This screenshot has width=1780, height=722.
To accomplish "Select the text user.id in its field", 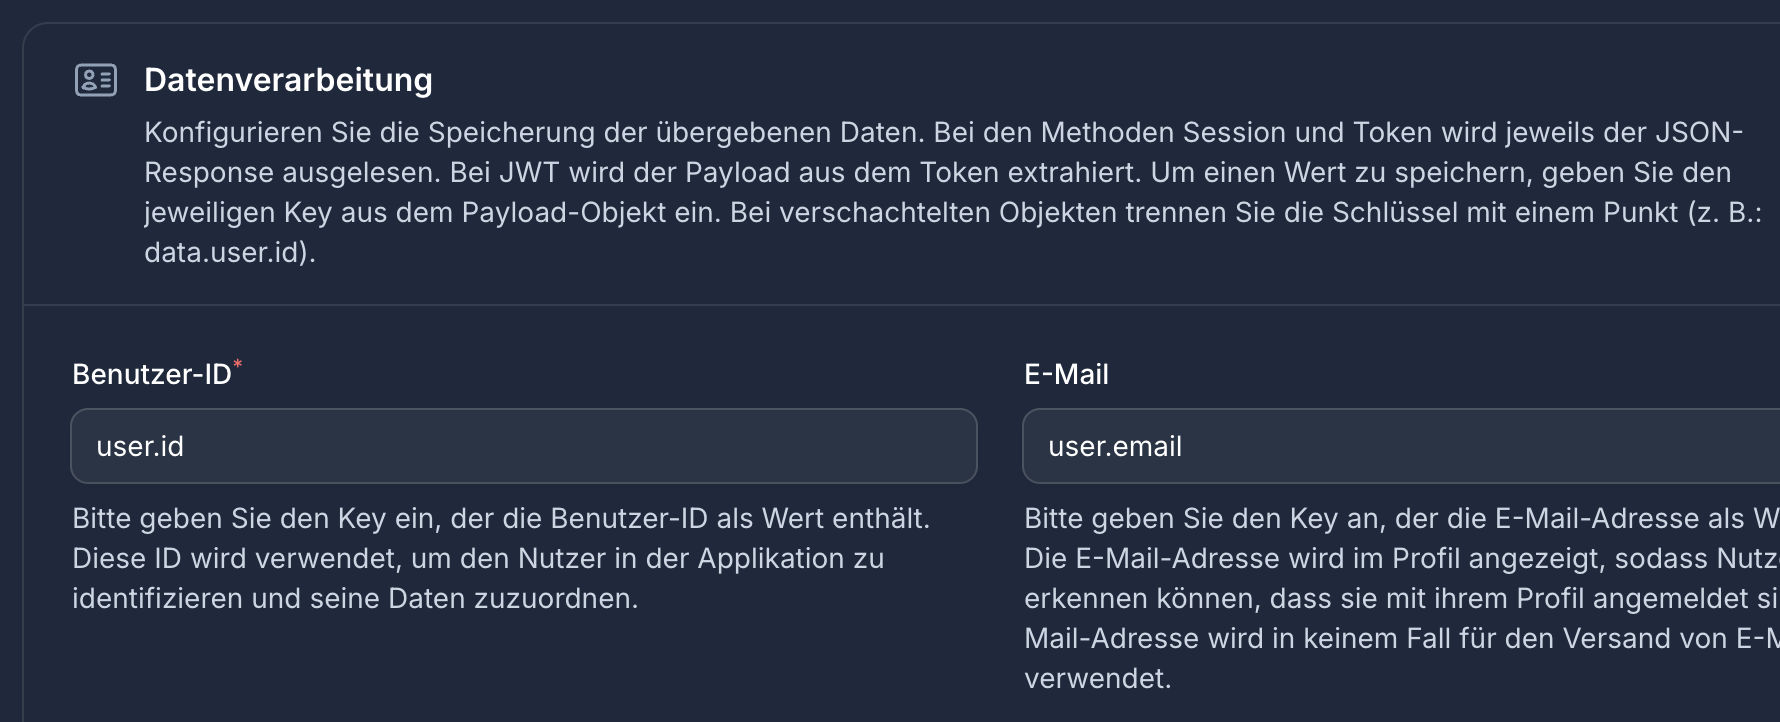I will (139, 446).
